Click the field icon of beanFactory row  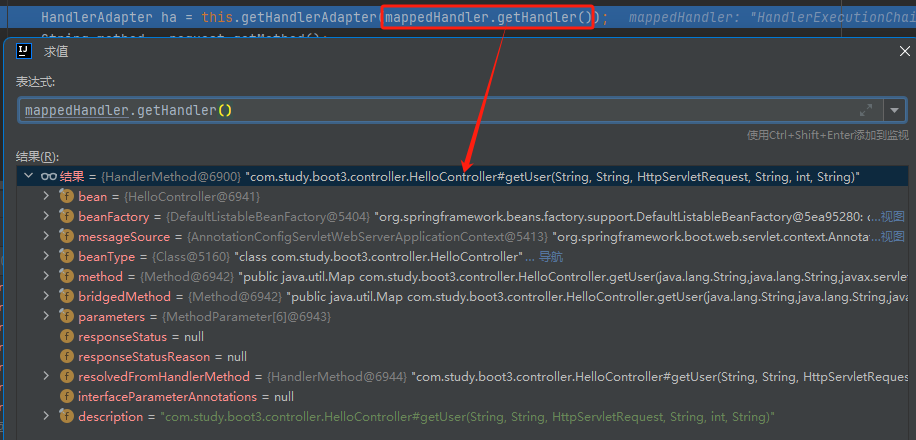click(67, 217)
